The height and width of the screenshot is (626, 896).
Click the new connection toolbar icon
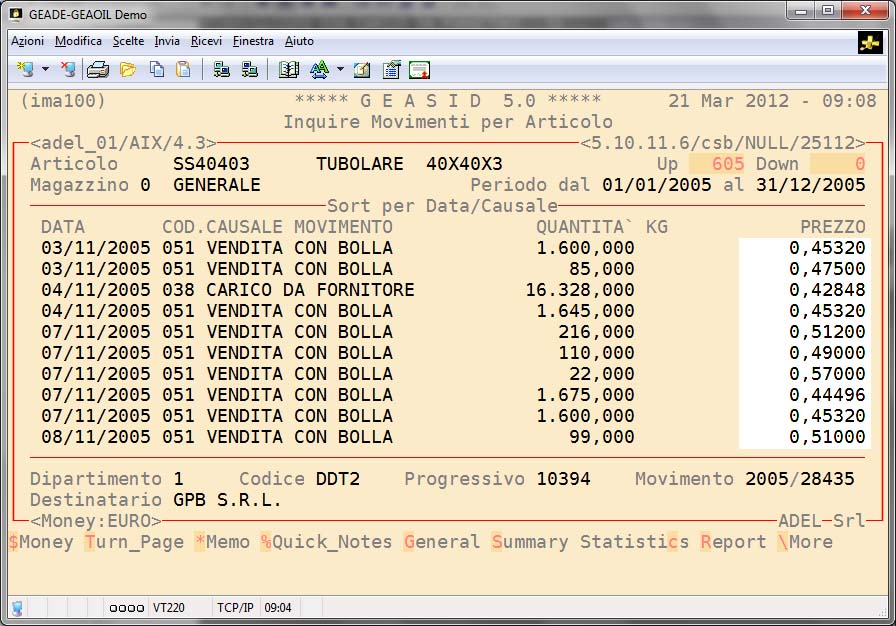25,70
